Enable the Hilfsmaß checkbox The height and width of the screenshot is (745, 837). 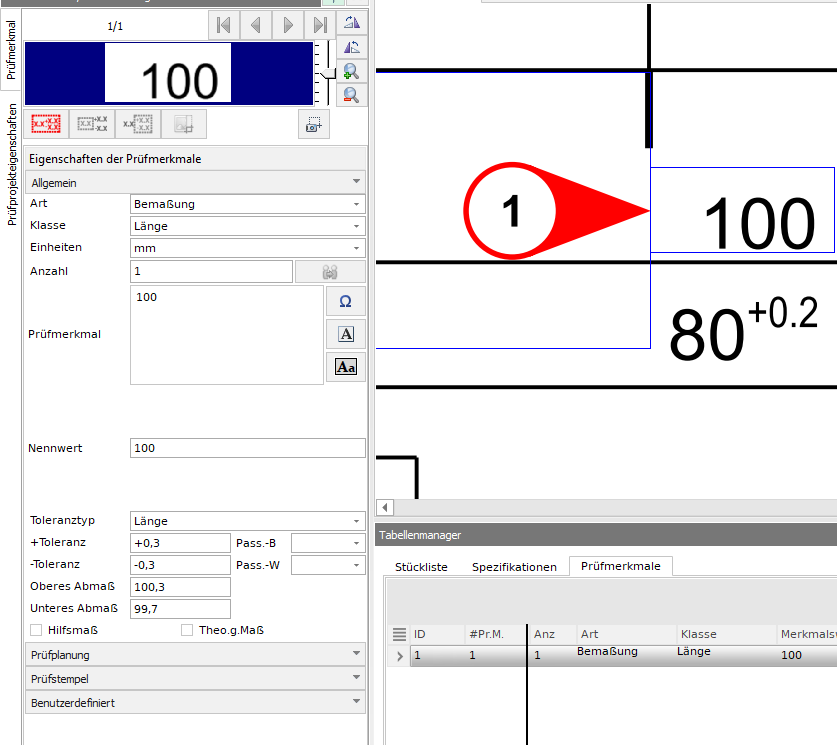(37, 630)
